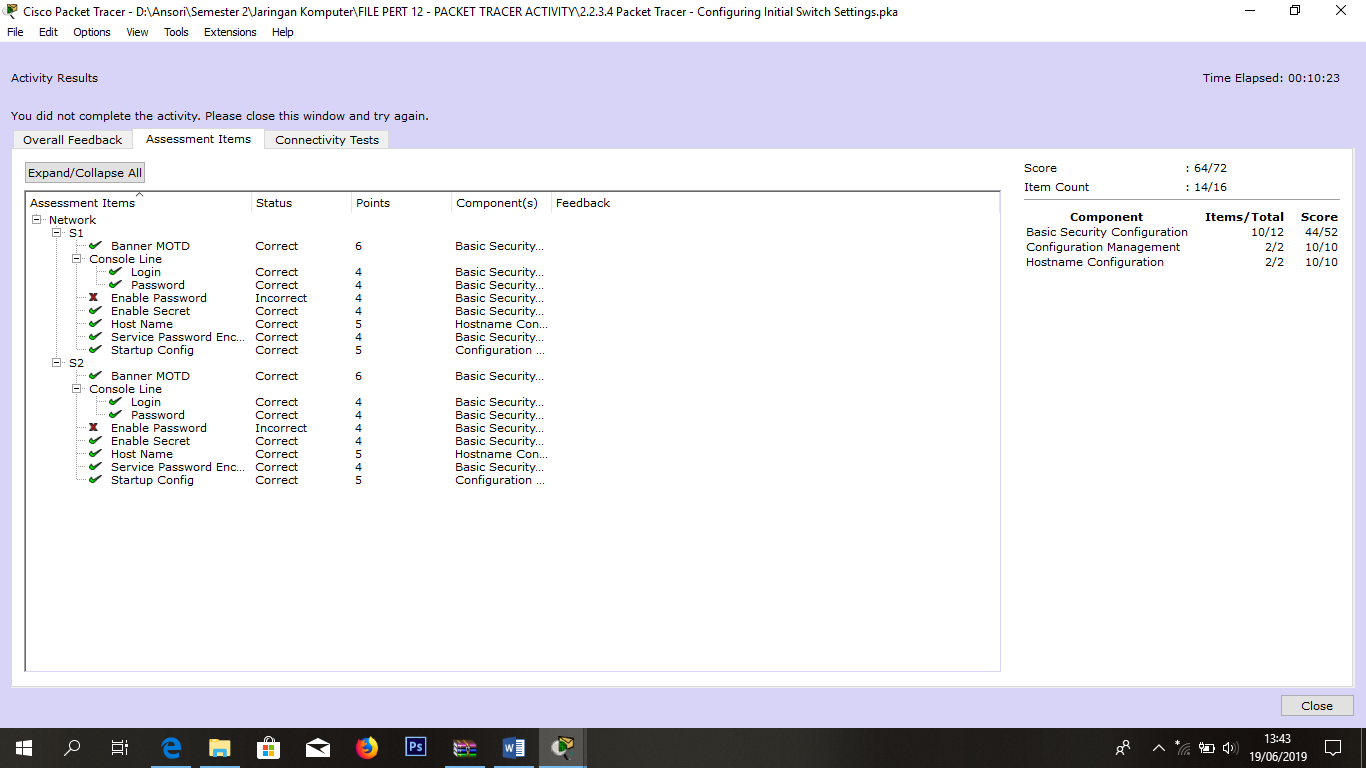The width and height of the screenshot is (1366, 768).
Task: Select the incorrect Enable Password item under S2
Action: click(159, 428)
